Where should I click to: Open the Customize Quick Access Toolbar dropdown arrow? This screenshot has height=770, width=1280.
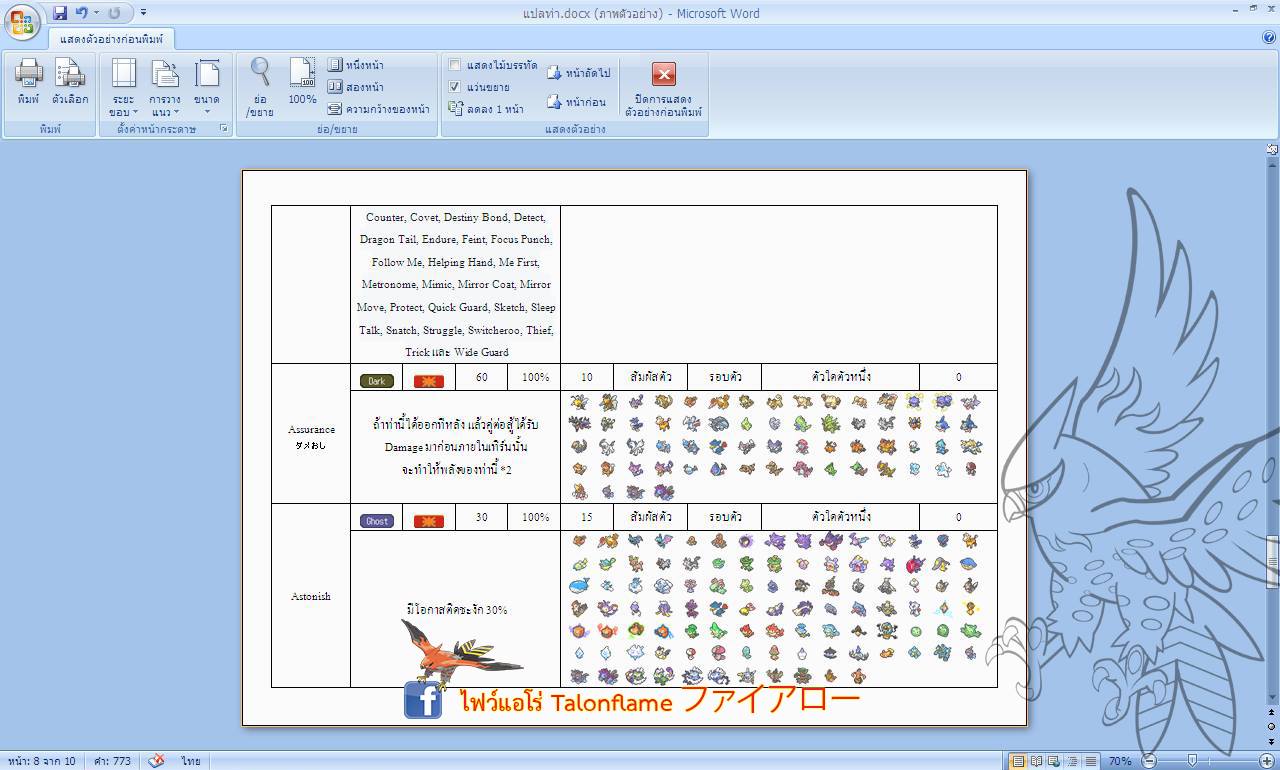(144, 13)
